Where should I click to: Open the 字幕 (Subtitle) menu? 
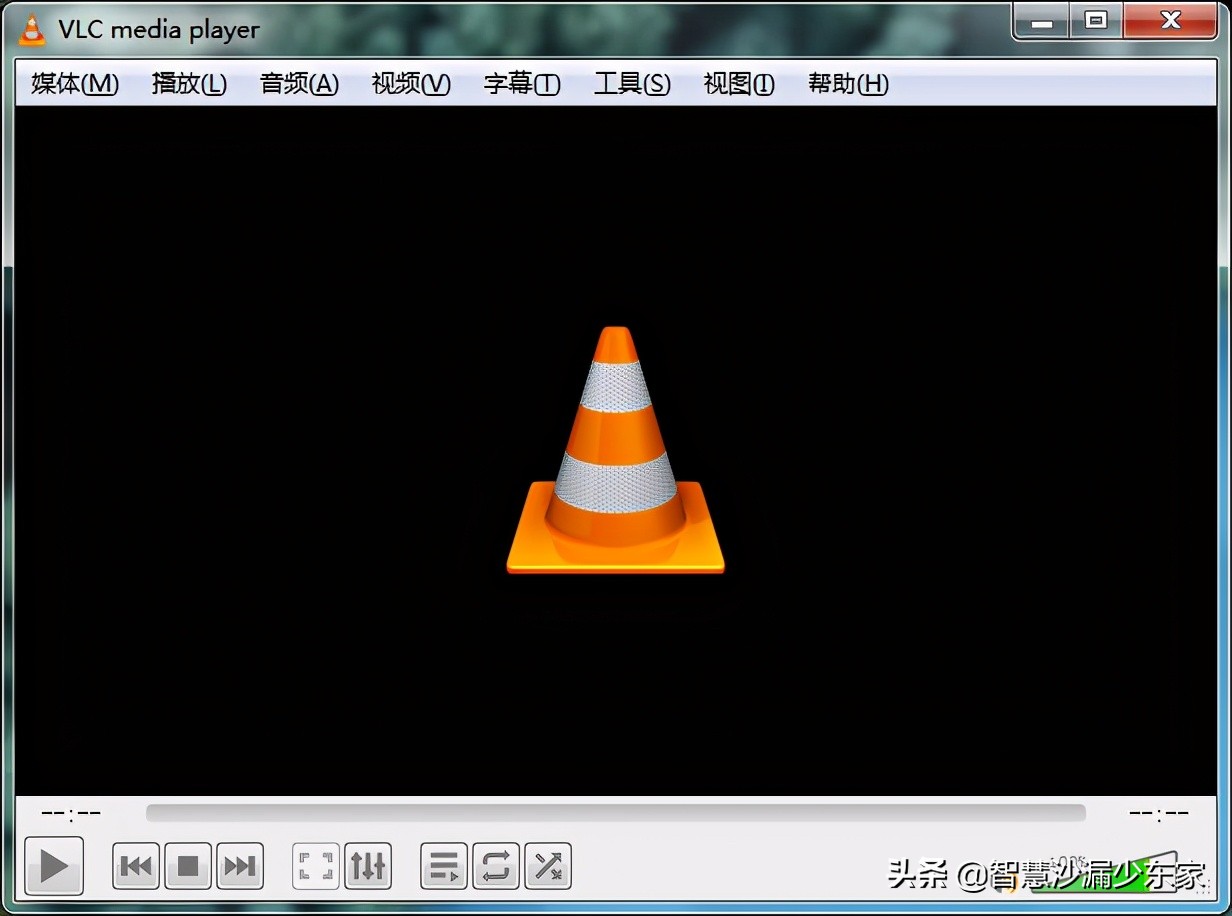(521, 84)
